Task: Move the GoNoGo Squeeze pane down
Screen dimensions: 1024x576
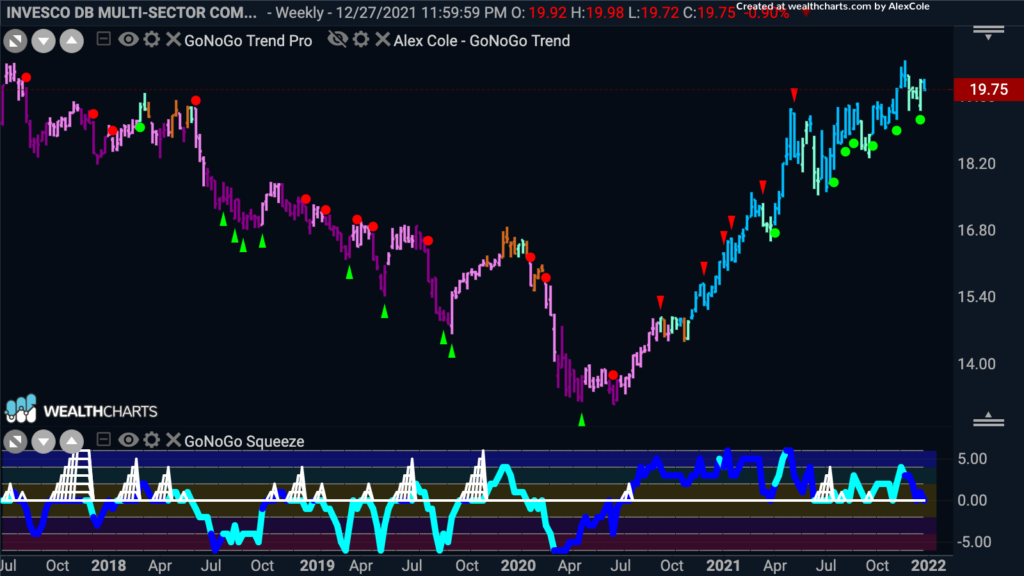Action: (x=44, y=441)
